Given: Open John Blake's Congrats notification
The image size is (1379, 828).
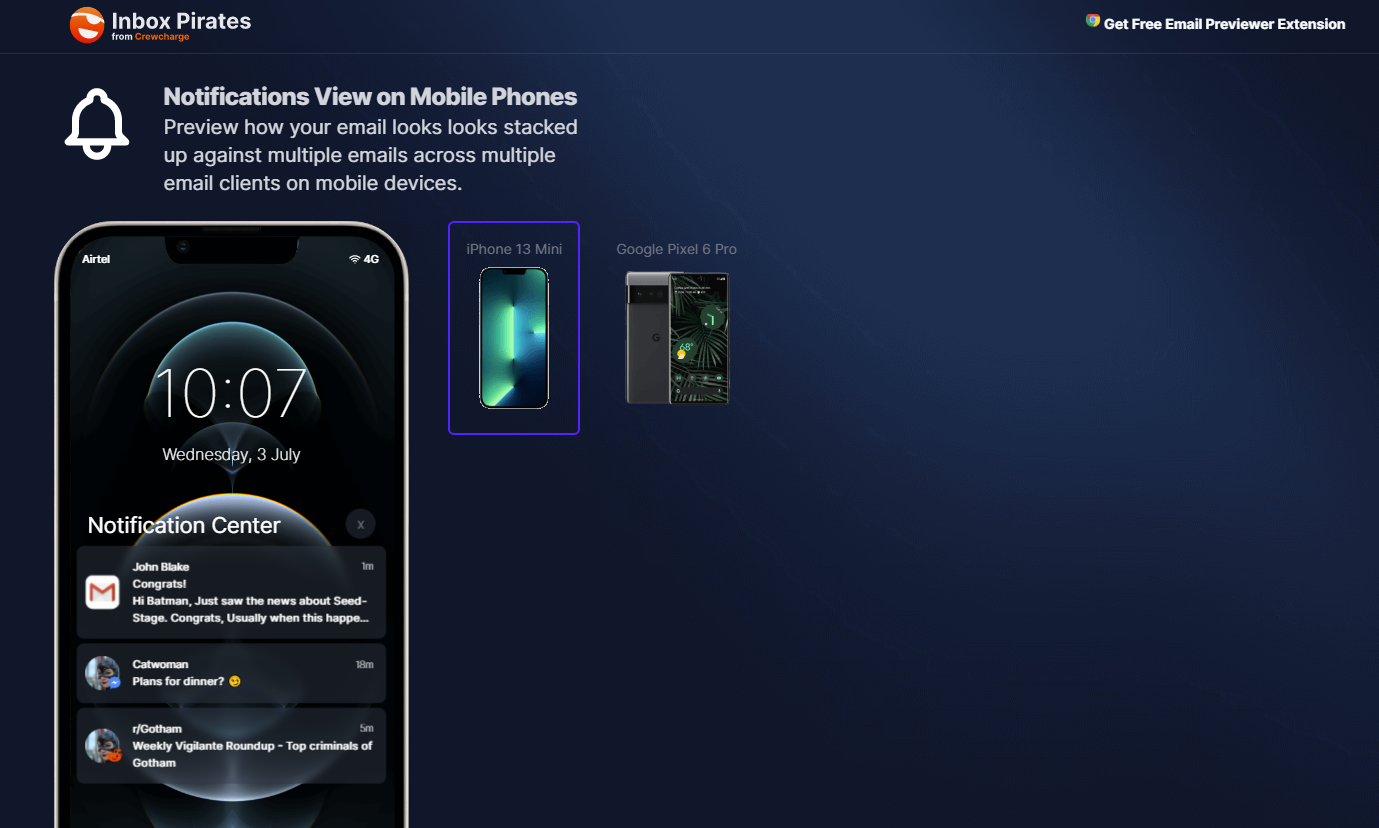Looking at the screenshot, I should point(231,592).
